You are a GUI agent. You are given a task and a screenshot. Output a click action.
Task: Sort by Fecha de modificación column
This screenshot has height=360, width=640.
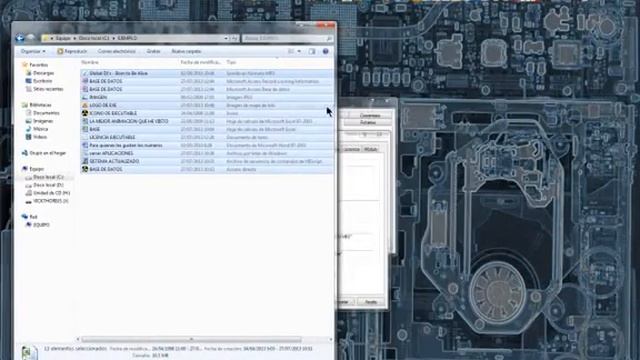pos(201,62)
